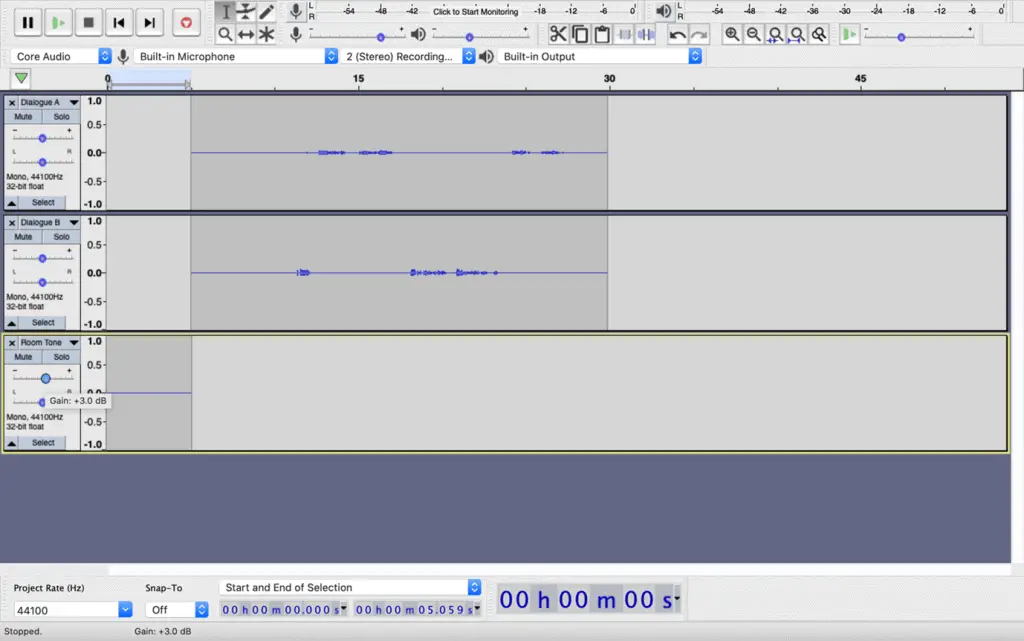The image size is (1024, 641).
Task: Click the Pause button
Action: click(27, 23)
